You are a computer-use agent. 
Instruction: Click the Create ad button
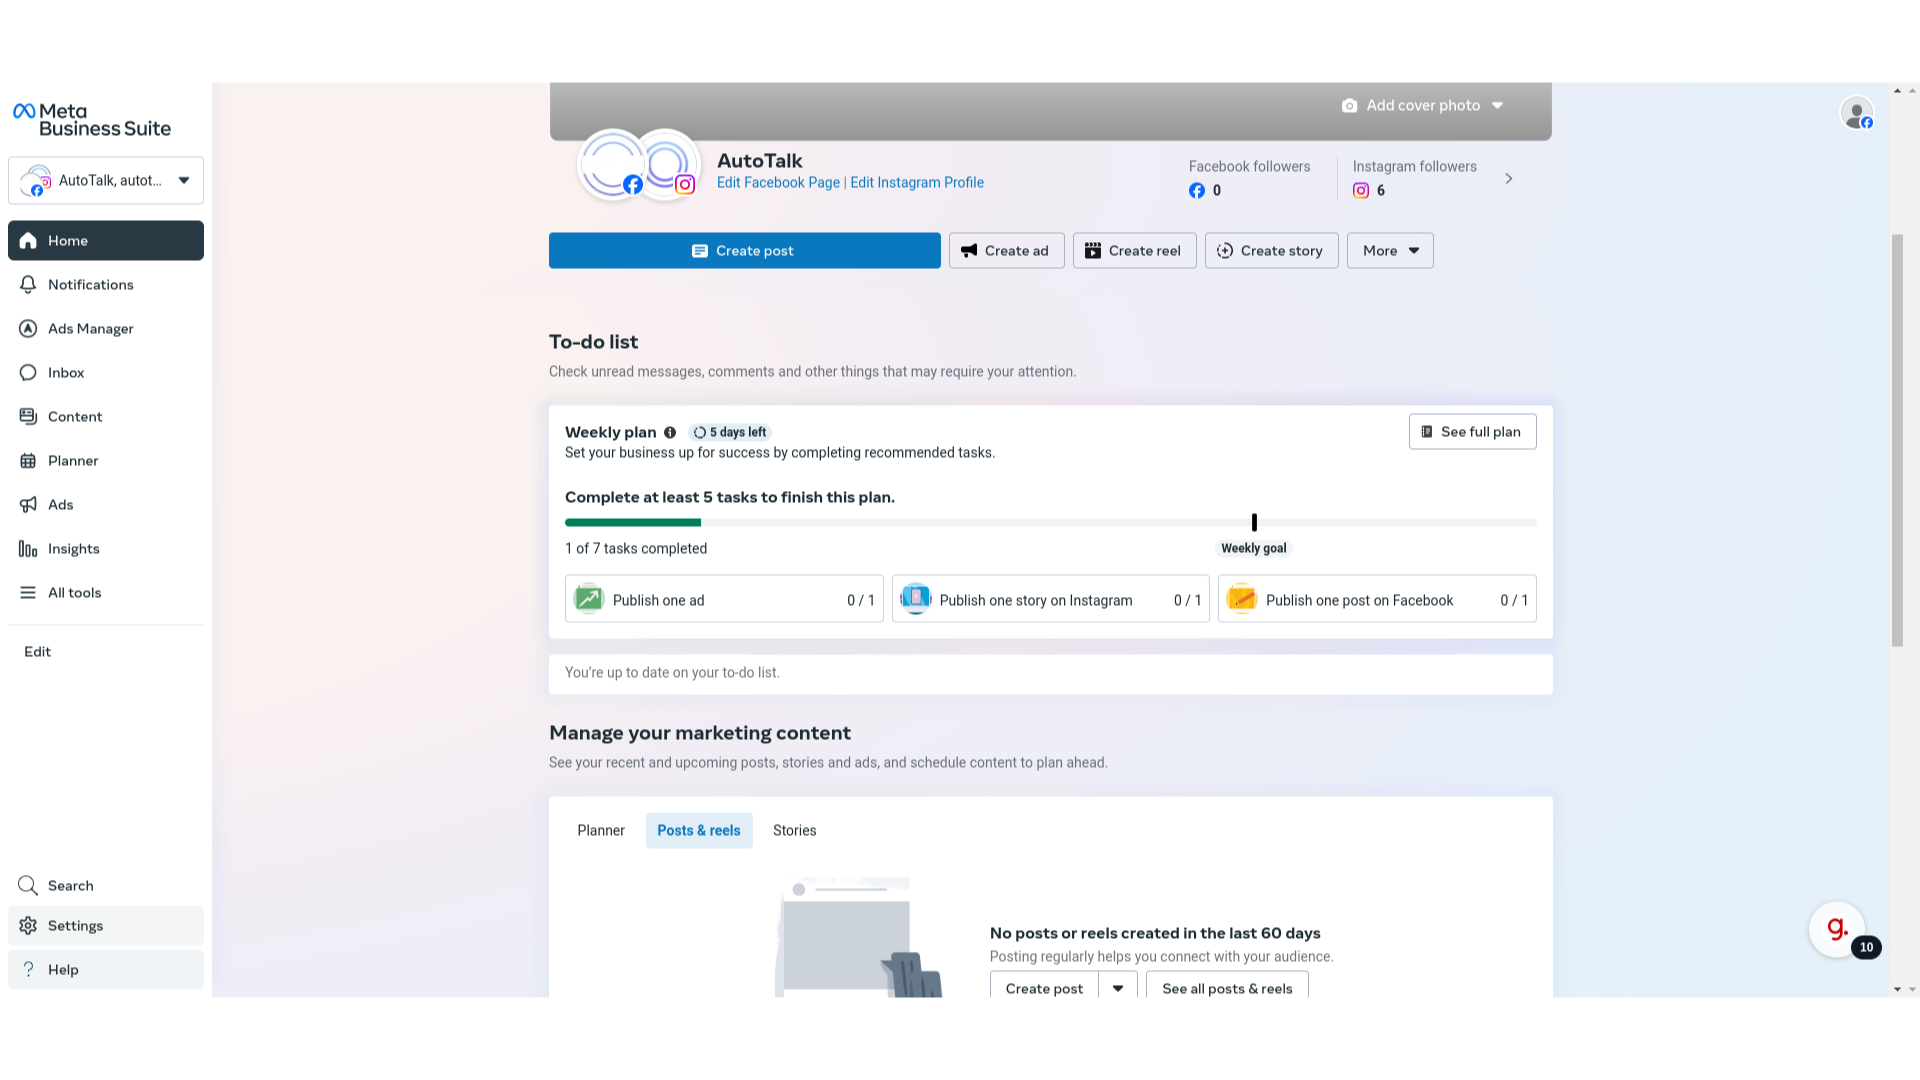point(1006,251)
